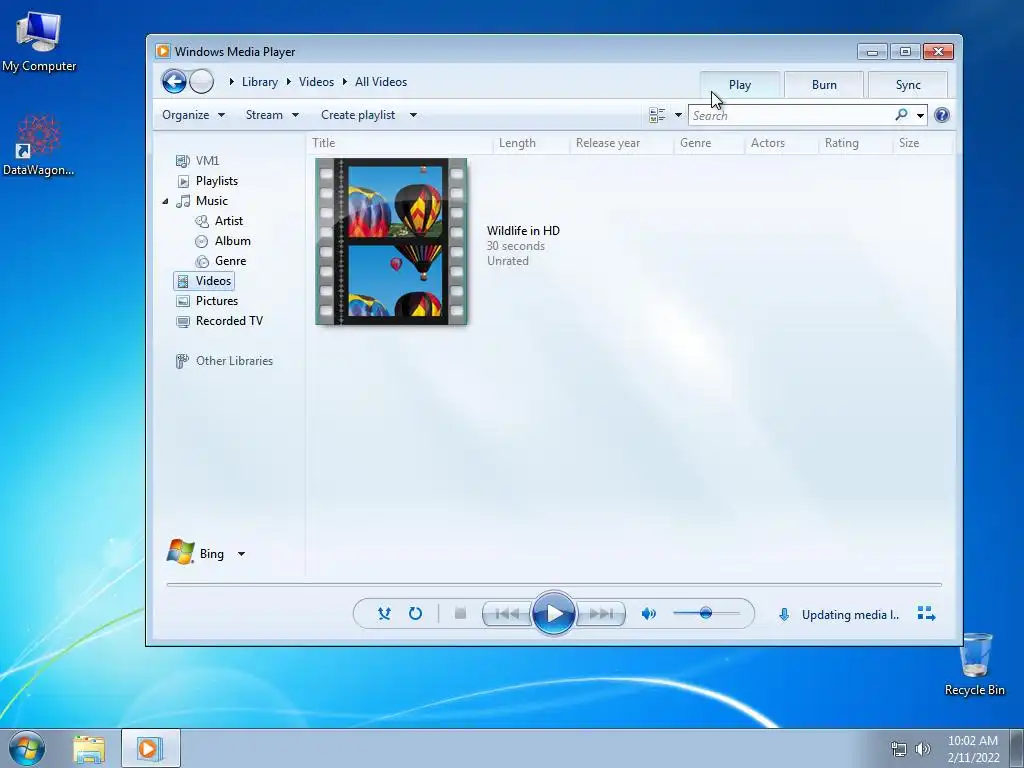Go back with the Back arrow button
Screen dimensions: 1024x768
(174, 82)
